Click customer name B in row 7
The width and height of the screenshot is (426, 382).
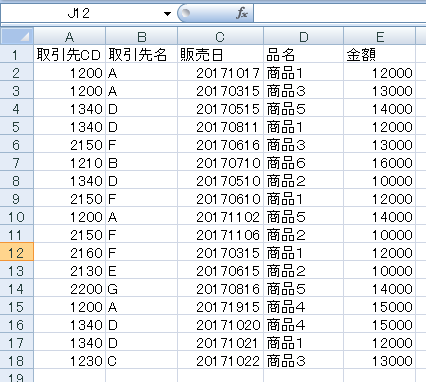tap(142, 163)
